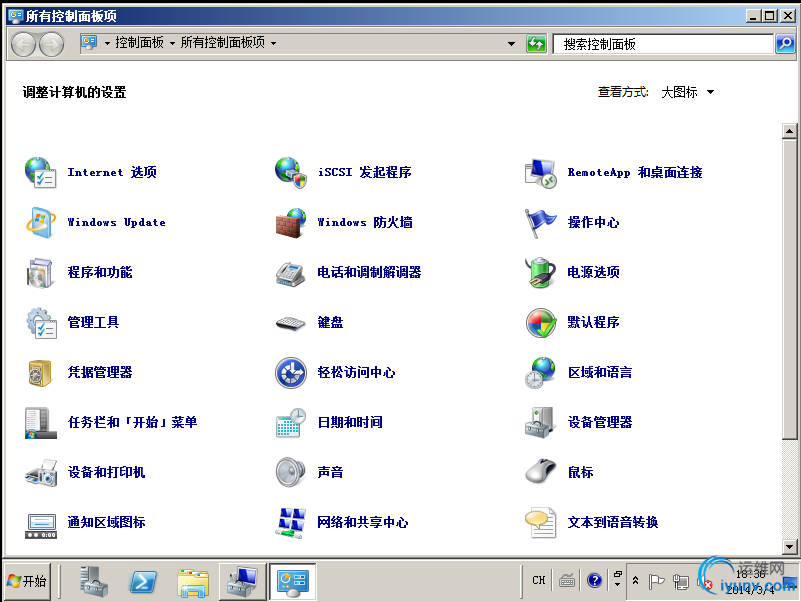Open the 电源选项 battery icon
This screenshot has width=801, height=602.
(541, 272)
